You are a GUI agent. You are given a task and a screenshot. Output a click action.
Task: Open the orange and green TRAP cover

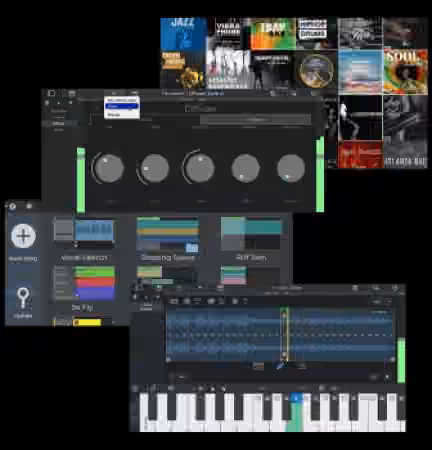coord(273,34)
